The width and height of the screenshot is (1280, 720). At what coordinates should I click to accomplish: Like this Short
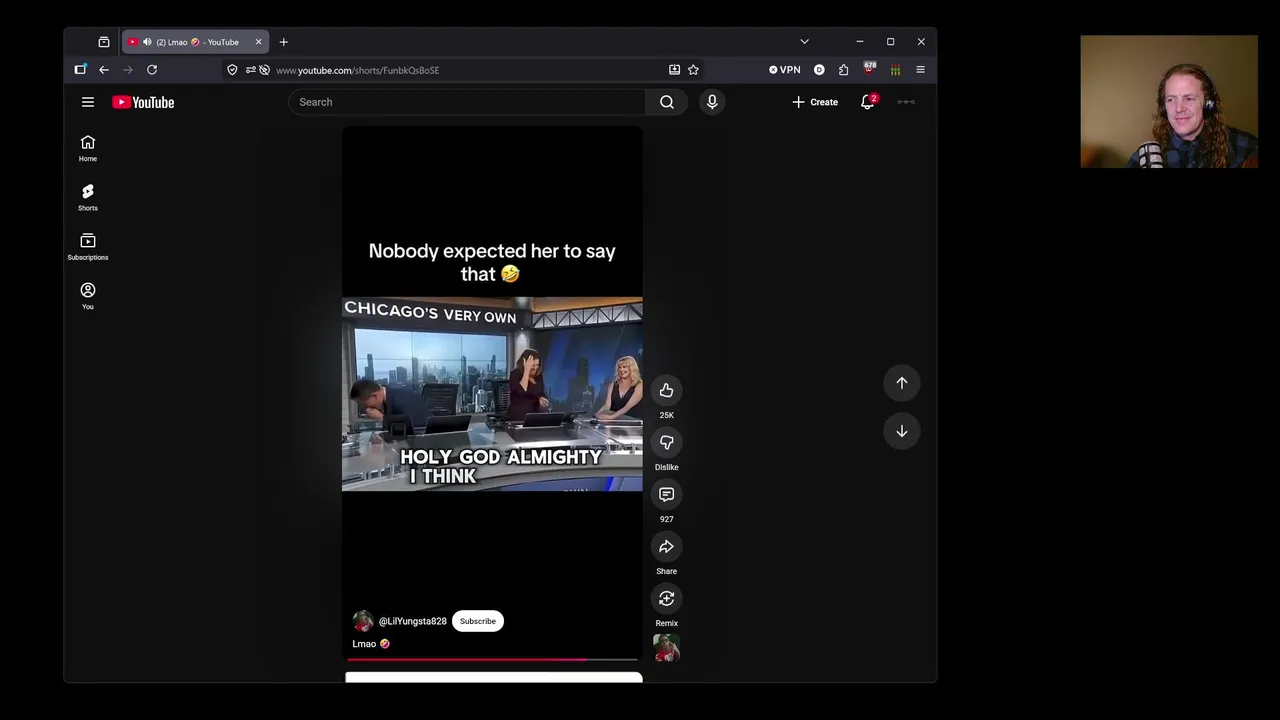667,391
